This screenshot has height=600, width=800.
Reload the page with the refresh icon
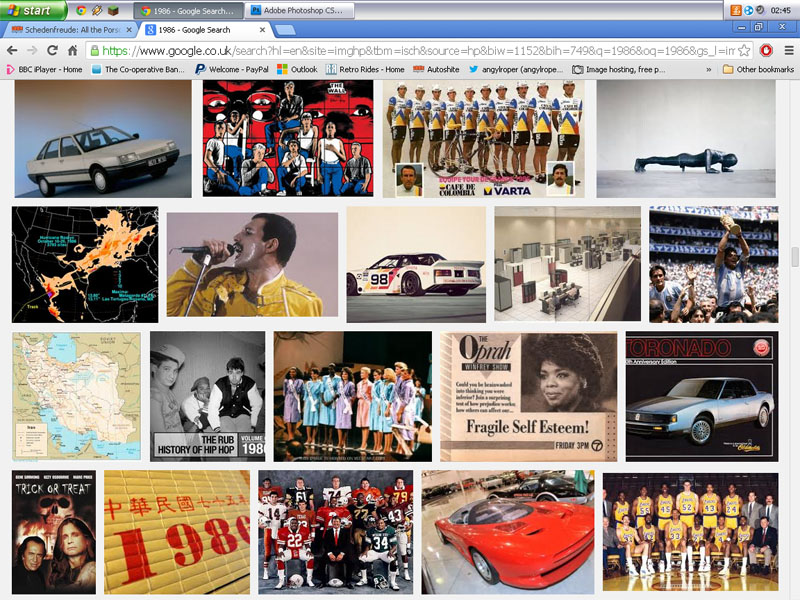pos(52,50)
